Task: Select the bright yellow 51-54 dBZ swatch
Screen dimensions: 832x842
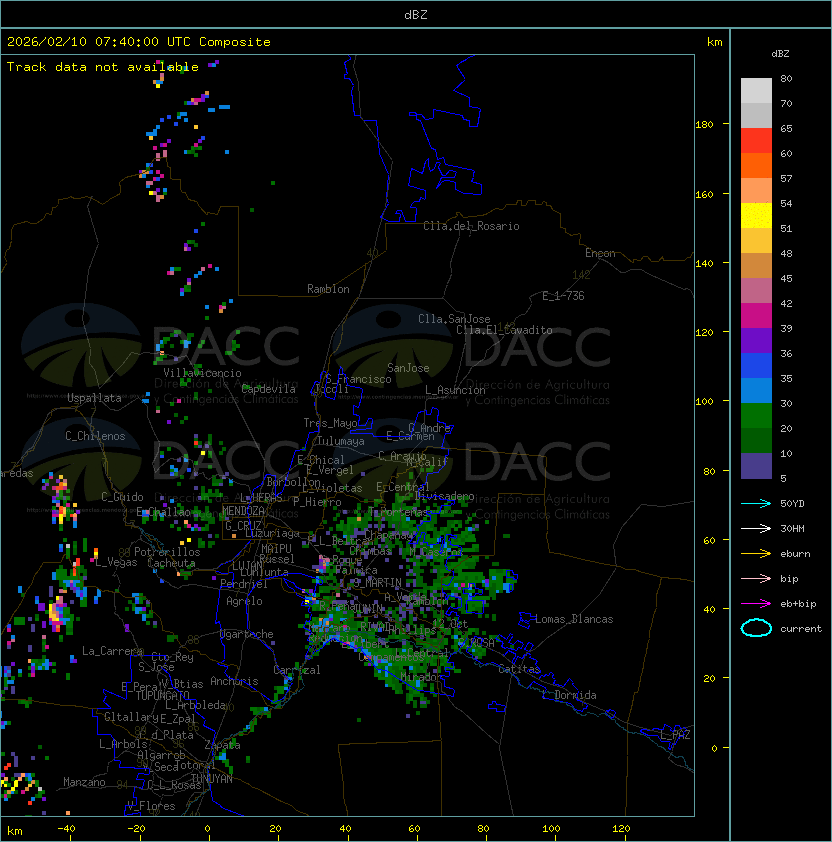Action: point(756,215)
